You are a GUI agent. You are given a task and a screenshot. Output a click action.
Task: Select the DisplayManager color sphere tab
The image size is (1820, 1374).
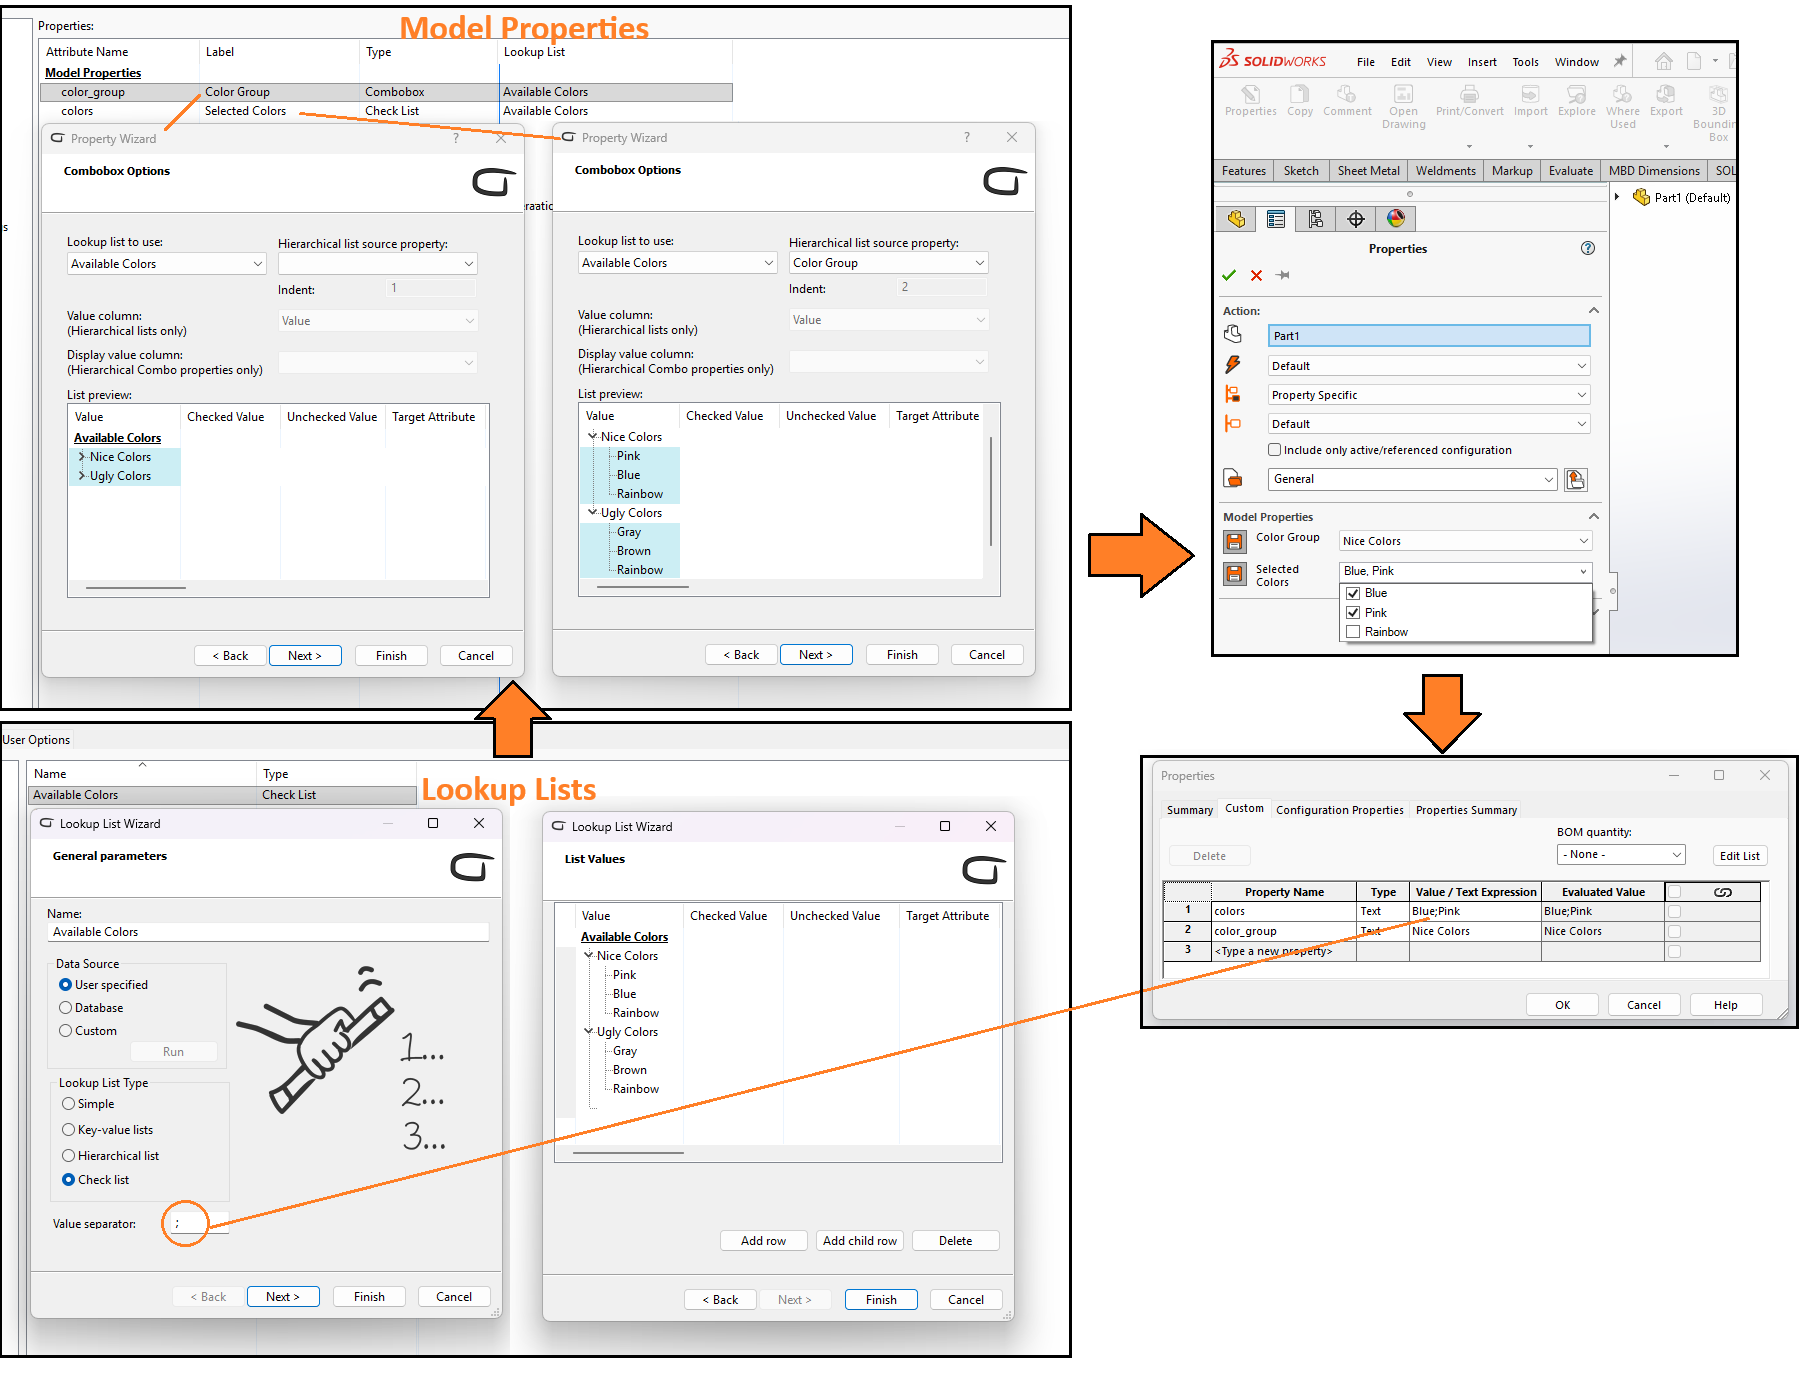1396,219
